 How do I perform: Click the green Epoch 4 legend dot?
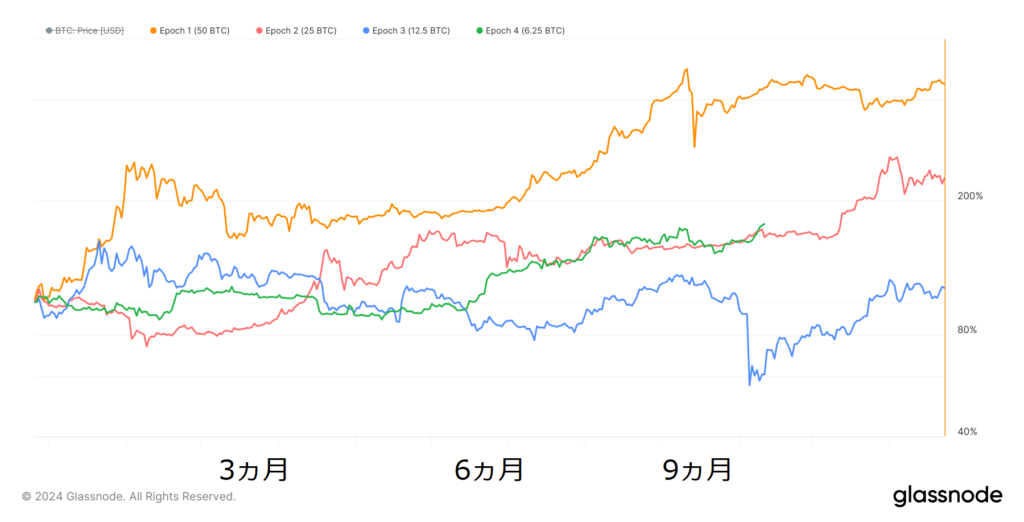pyautogui.click(x=480, y=31)
